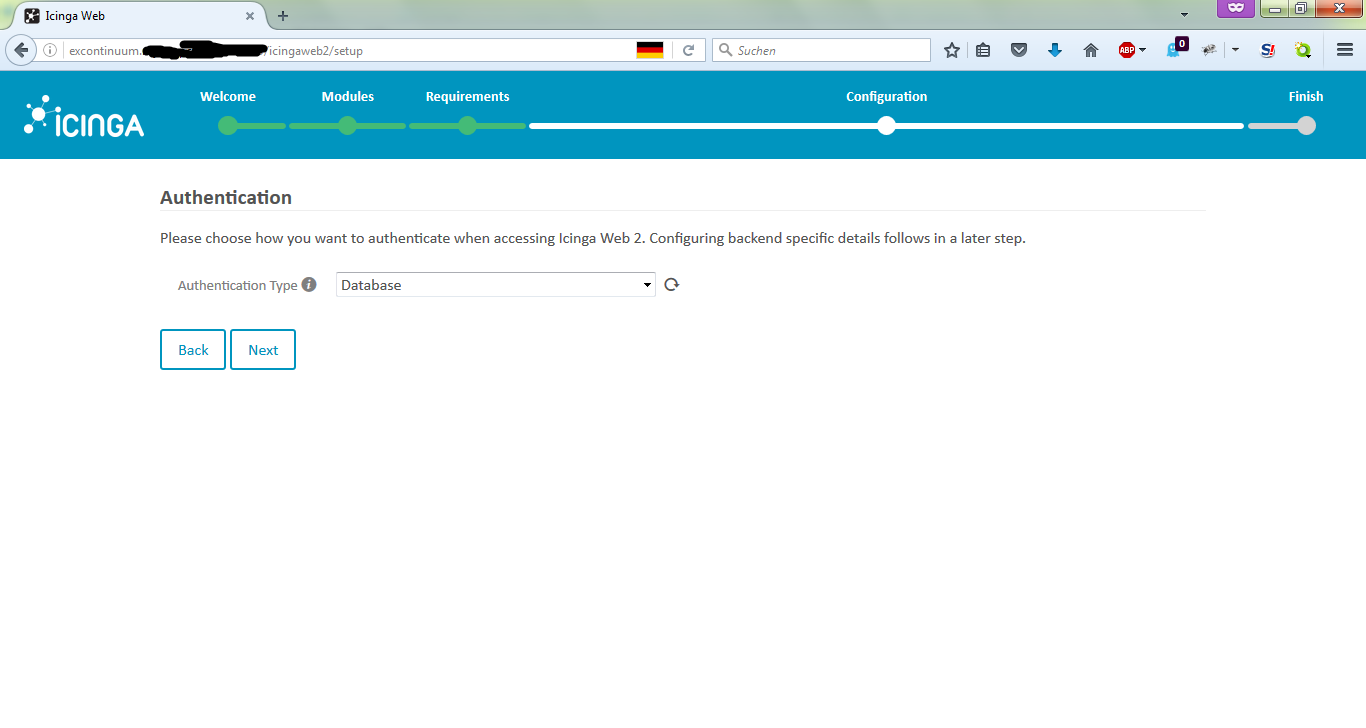Screen dimensions: 1366x728
Task: Click the German flag icon in address bar
Action: 650,50
